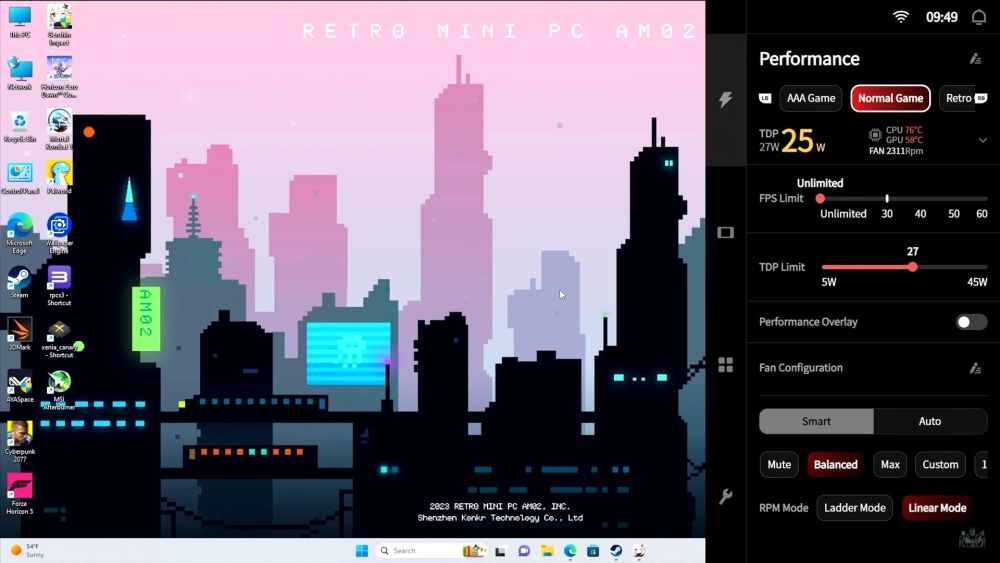Open the wrench settings sidebar icon
Screen dimensions: 1000x563
click(726, 497)
